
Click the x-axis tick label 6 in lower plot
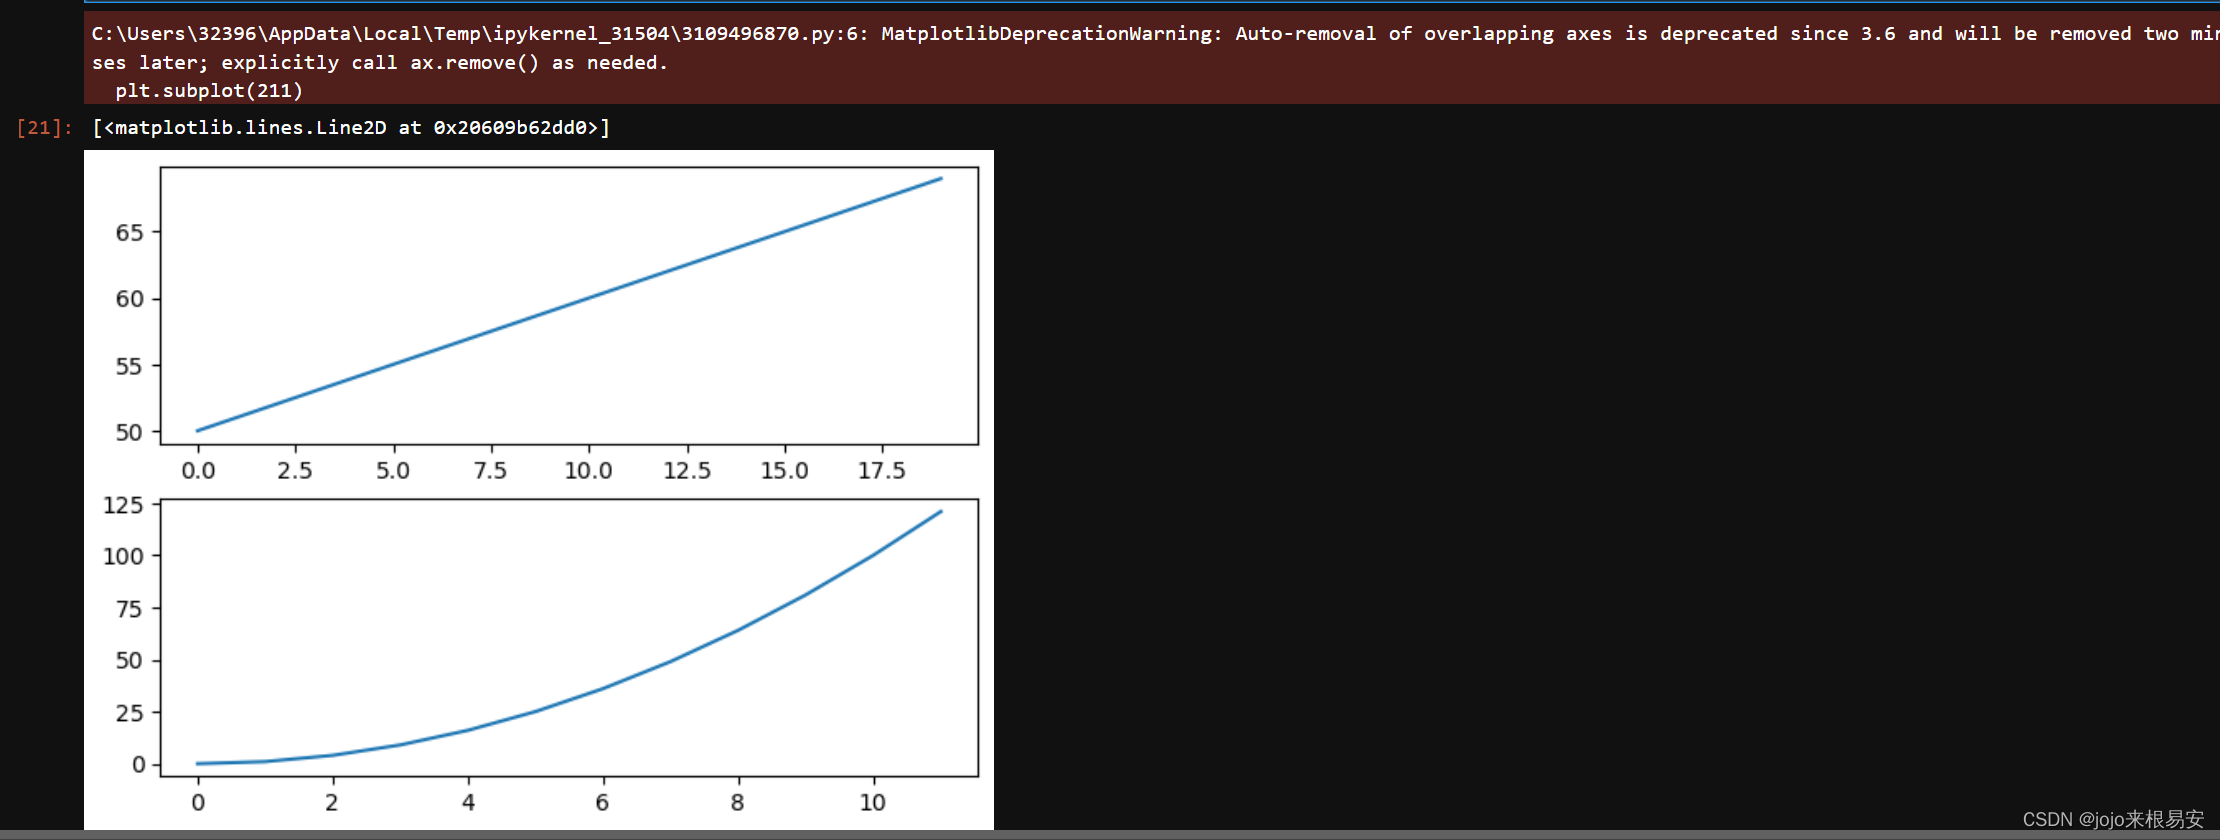pyautogui.click(x=602, y=803)
